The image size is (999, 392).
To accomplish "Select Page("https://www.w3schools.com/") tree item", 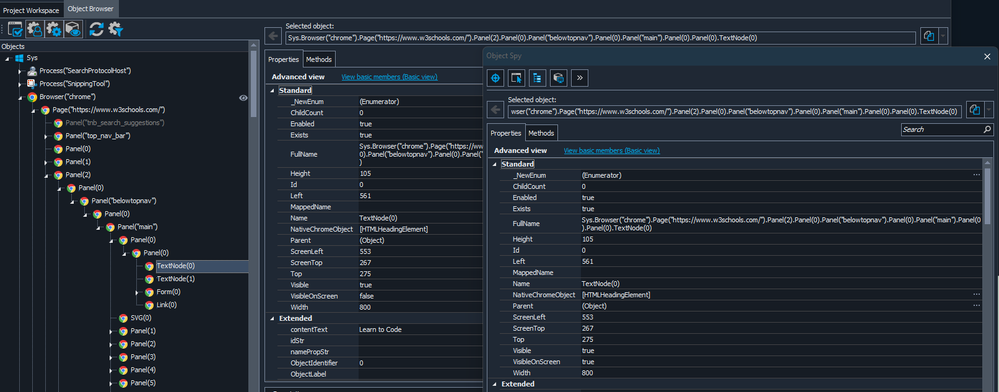I will coord(109,110).
